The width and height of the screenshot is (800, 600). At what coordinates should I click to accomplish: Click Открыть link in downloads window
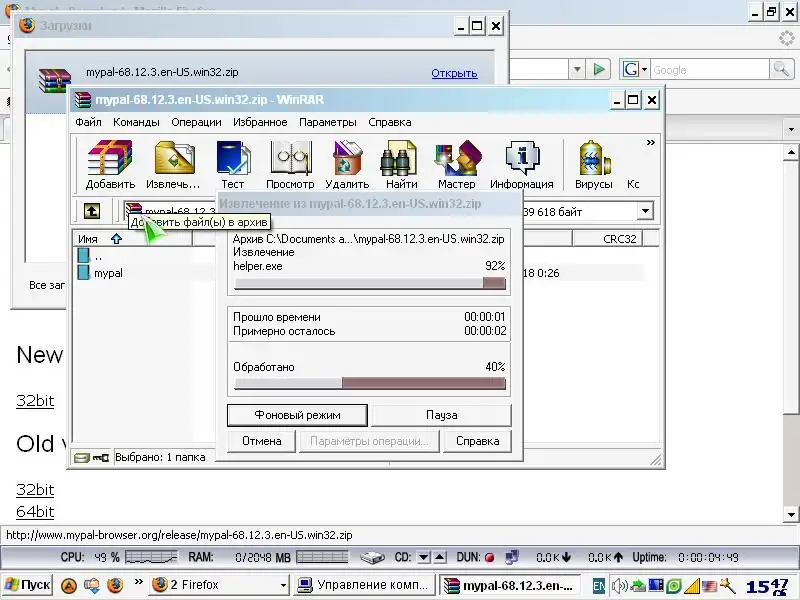tap(454, 73)
